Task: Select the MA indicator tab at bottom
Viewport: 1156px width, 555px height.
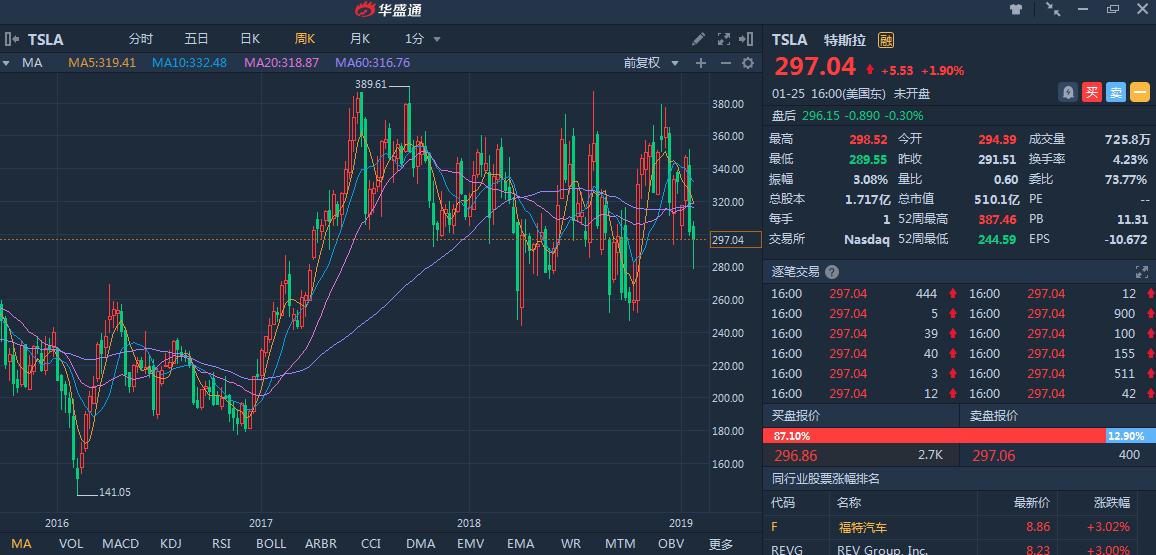Action: 21,544
